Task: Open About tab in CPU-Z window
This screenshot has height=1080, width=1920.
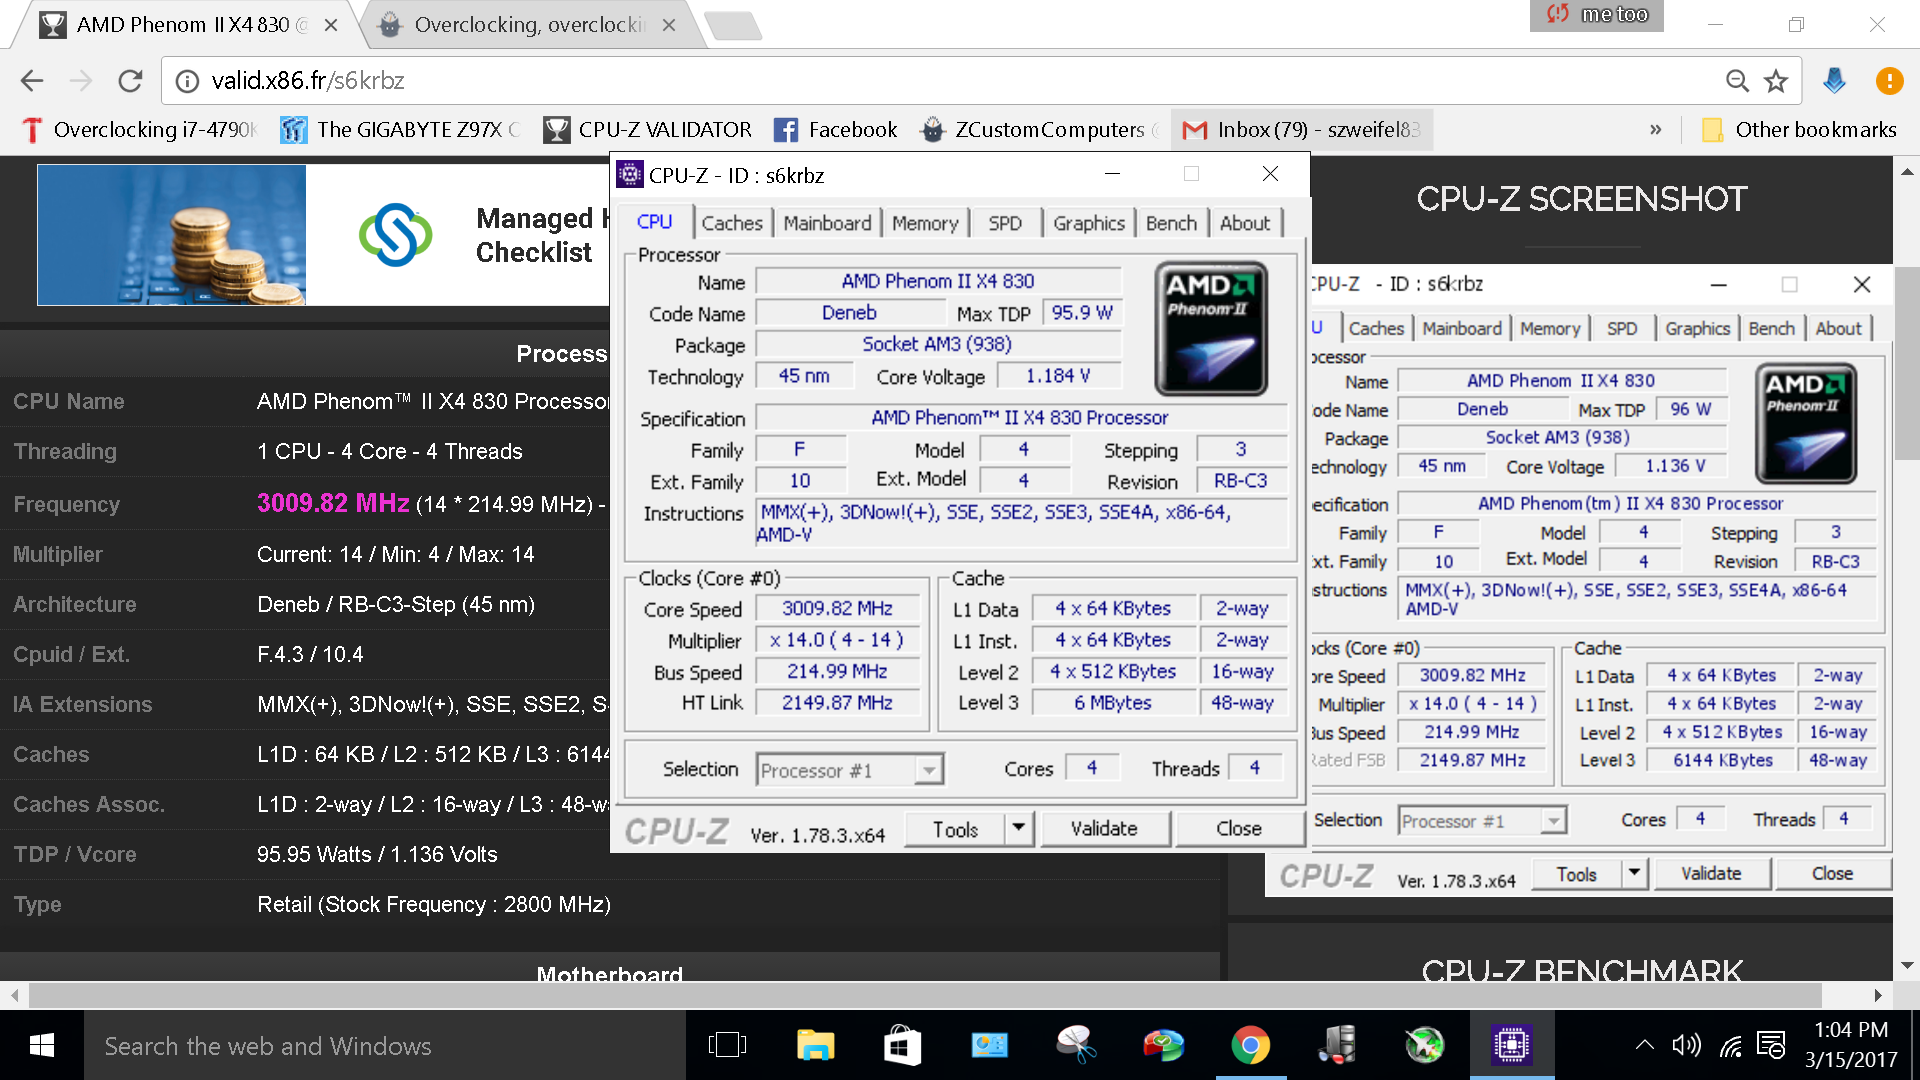Action: [1244, 223]
